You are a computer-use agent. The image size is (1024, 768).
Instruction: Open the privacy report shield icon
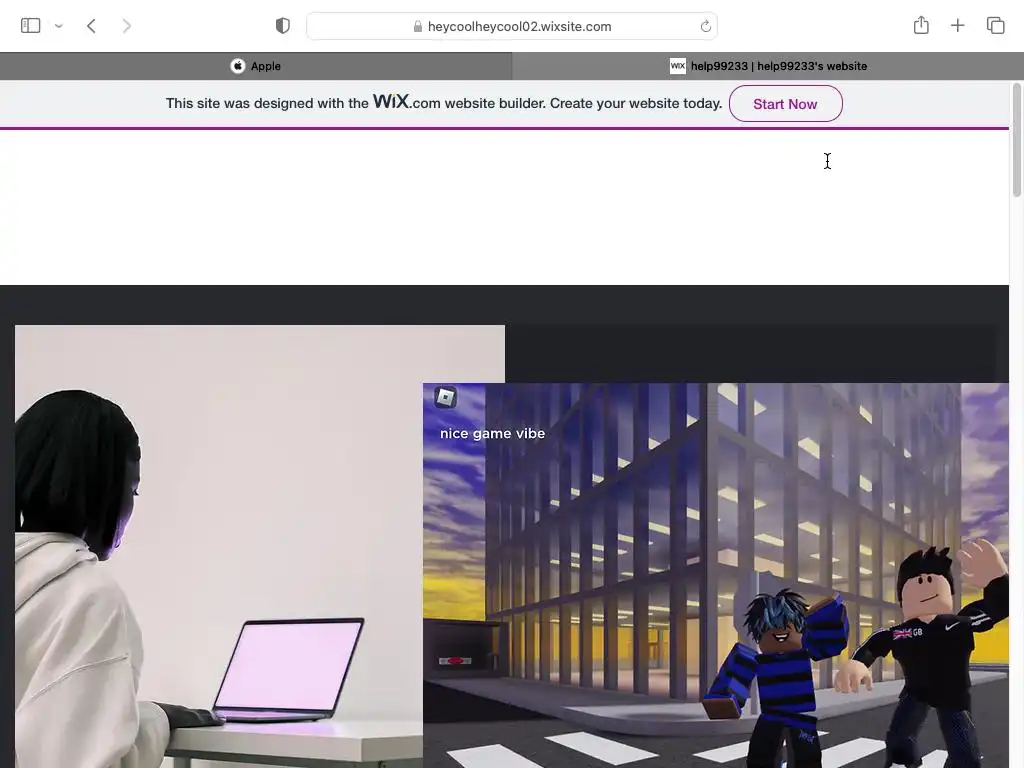pyautogui.click(x=282, y=25)
